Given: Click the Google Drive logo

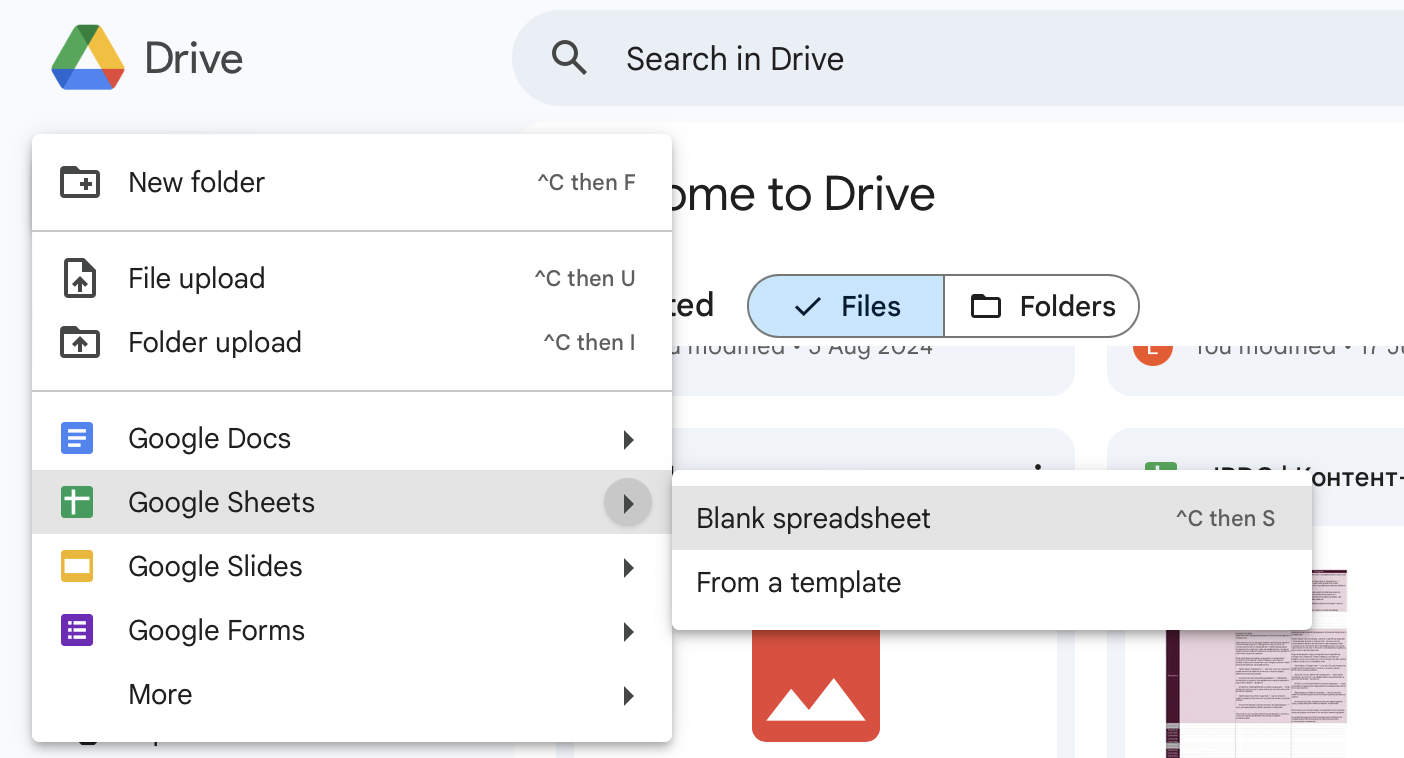Looking at the screenshot, I should [x=88, y=58].
